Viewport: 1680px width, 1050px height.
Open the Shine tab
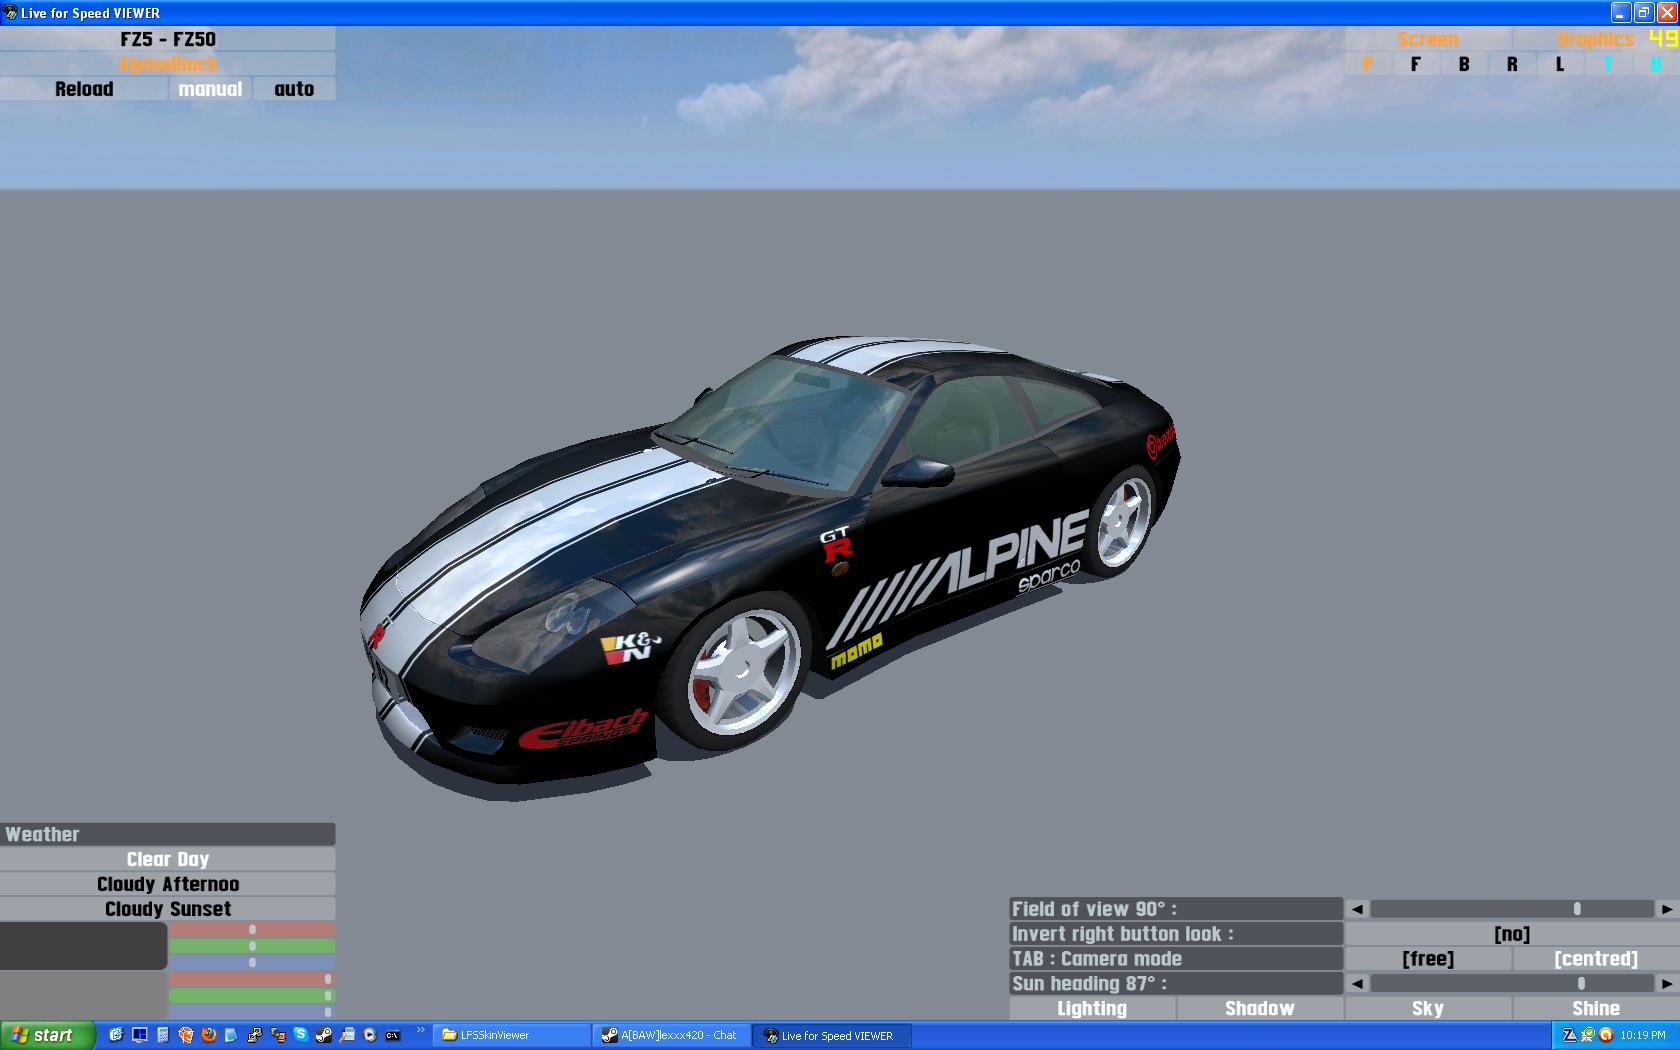1596,1009
